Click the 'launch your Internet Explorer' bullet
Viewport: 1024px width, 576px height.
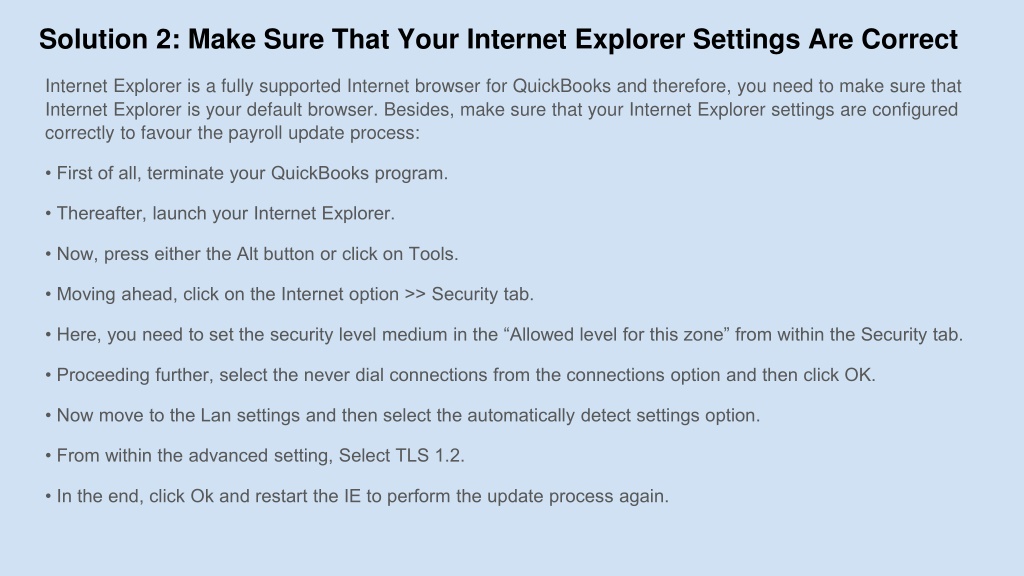(x=220, y=214)
